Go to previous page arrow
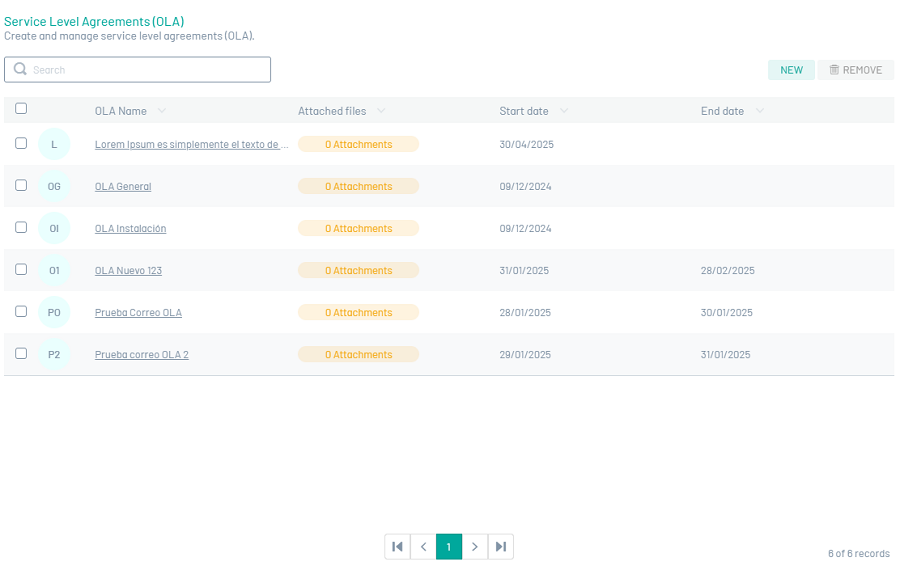Screen dimensions: 900x566 pyautogui.click(x=423, y=546)
